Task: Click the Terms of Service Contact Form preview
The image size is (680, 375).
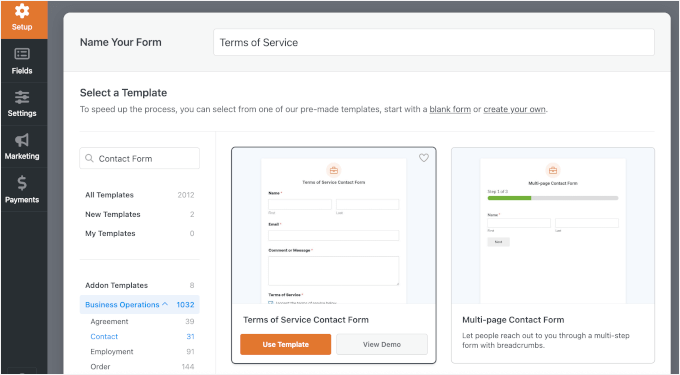Action: click(333, 226)
